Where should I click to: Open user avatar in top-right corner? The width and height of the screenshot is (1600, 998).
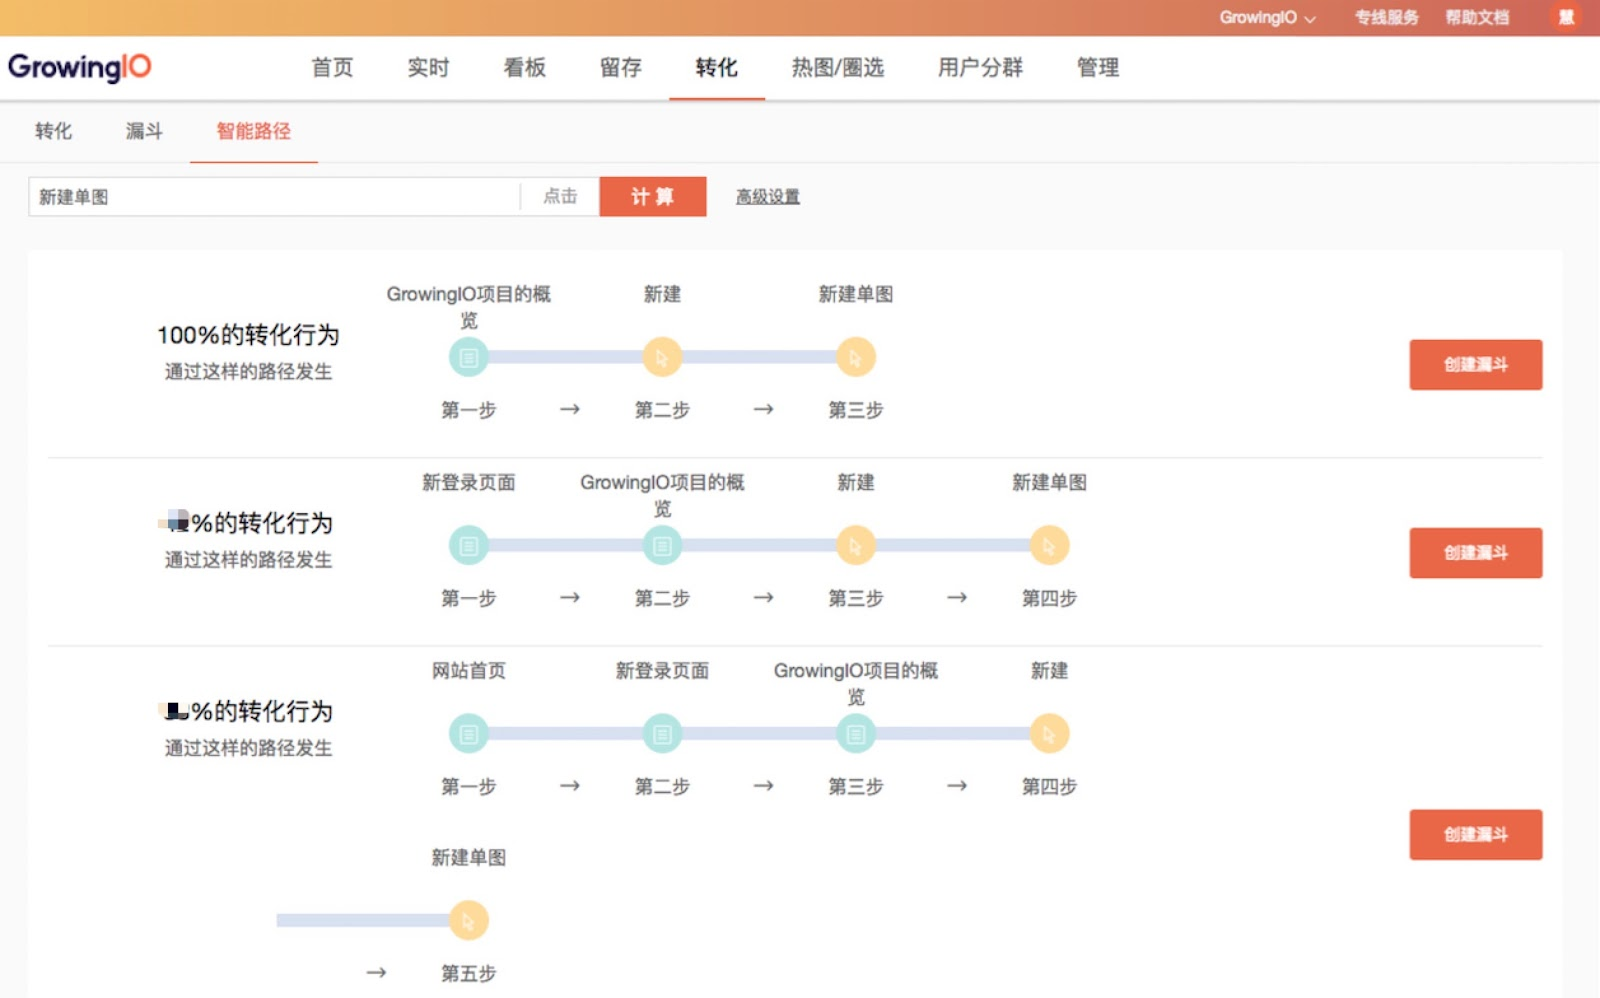coord(1566,17)
